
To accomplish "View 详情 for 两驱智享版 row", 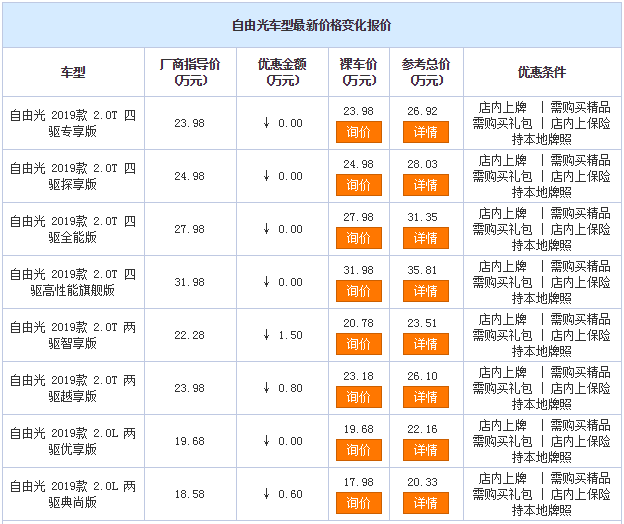I will pyautogui.click(x=426, y=344).
